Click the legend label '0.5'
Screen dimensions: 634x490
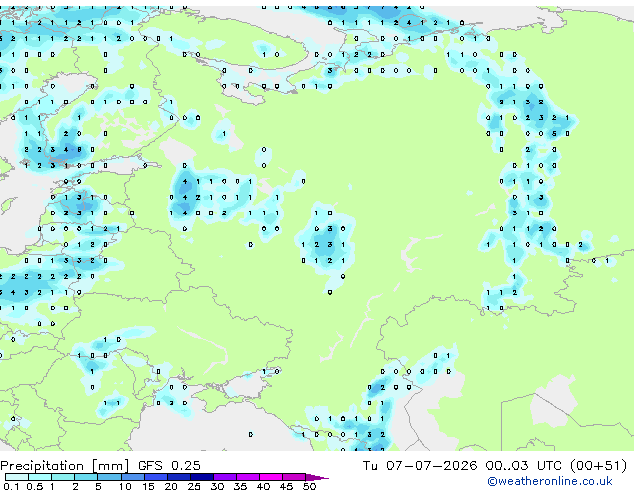click(x=35, y=486)
